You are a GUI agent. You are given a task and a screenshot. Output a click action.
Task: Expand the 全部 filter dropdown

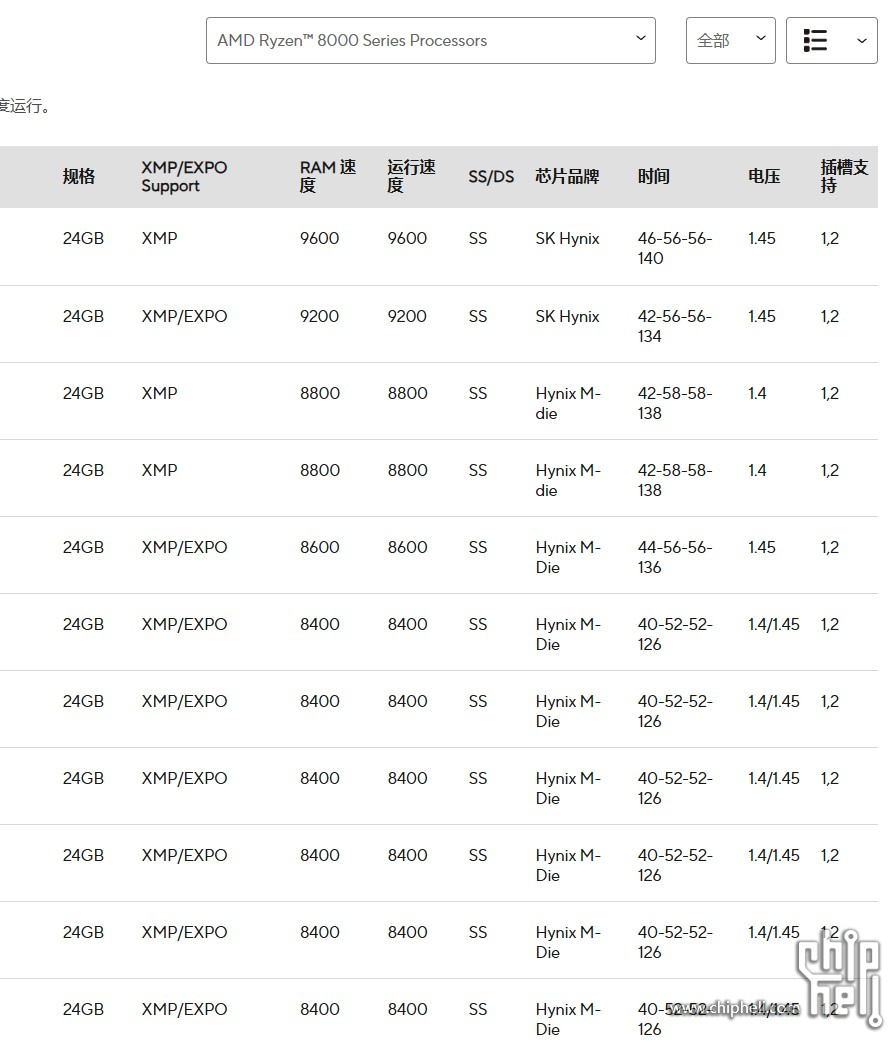pyautogui.click(x=730, y=41)
